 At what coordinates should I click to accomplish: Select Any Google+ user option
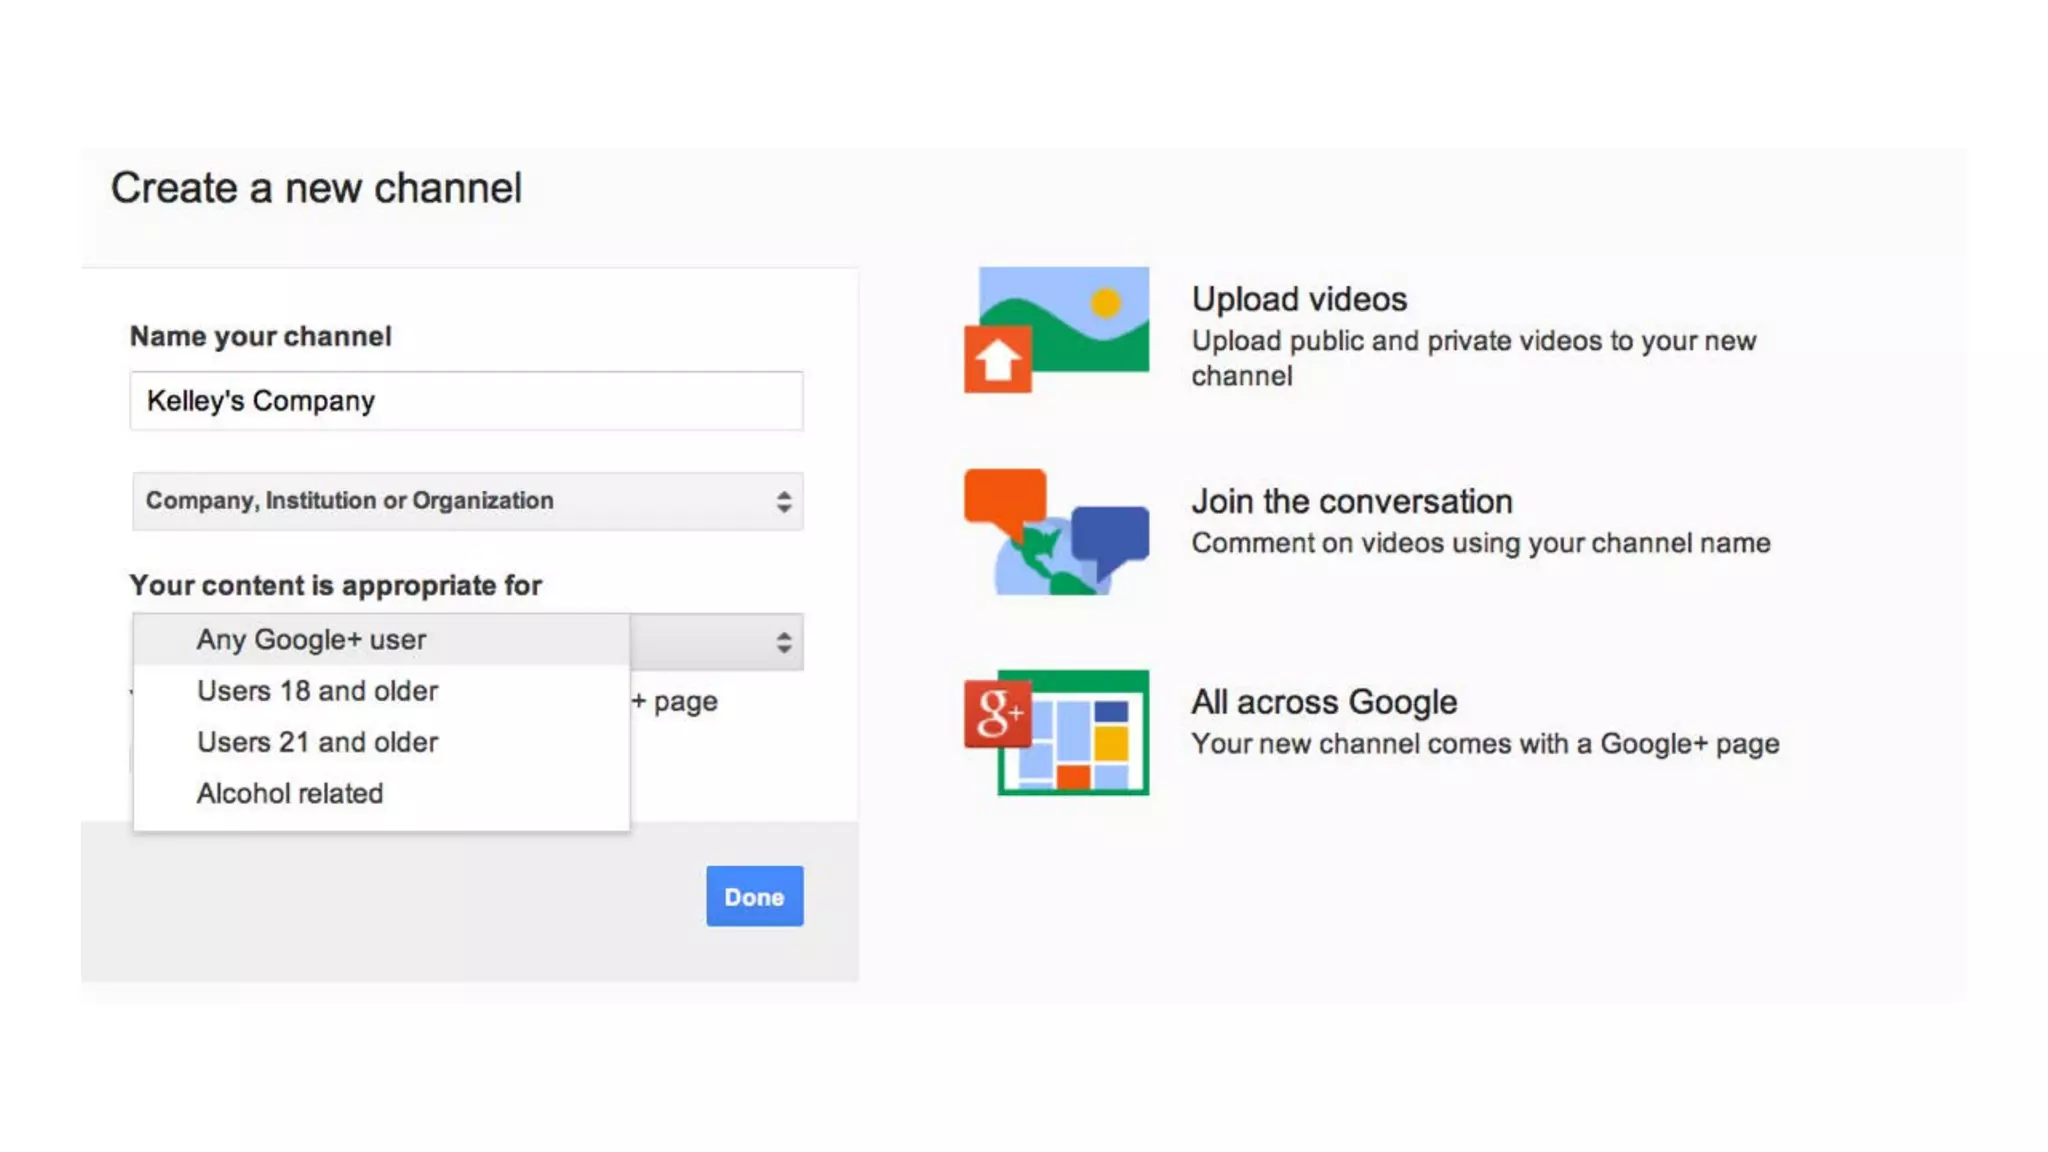coord(311,640)
